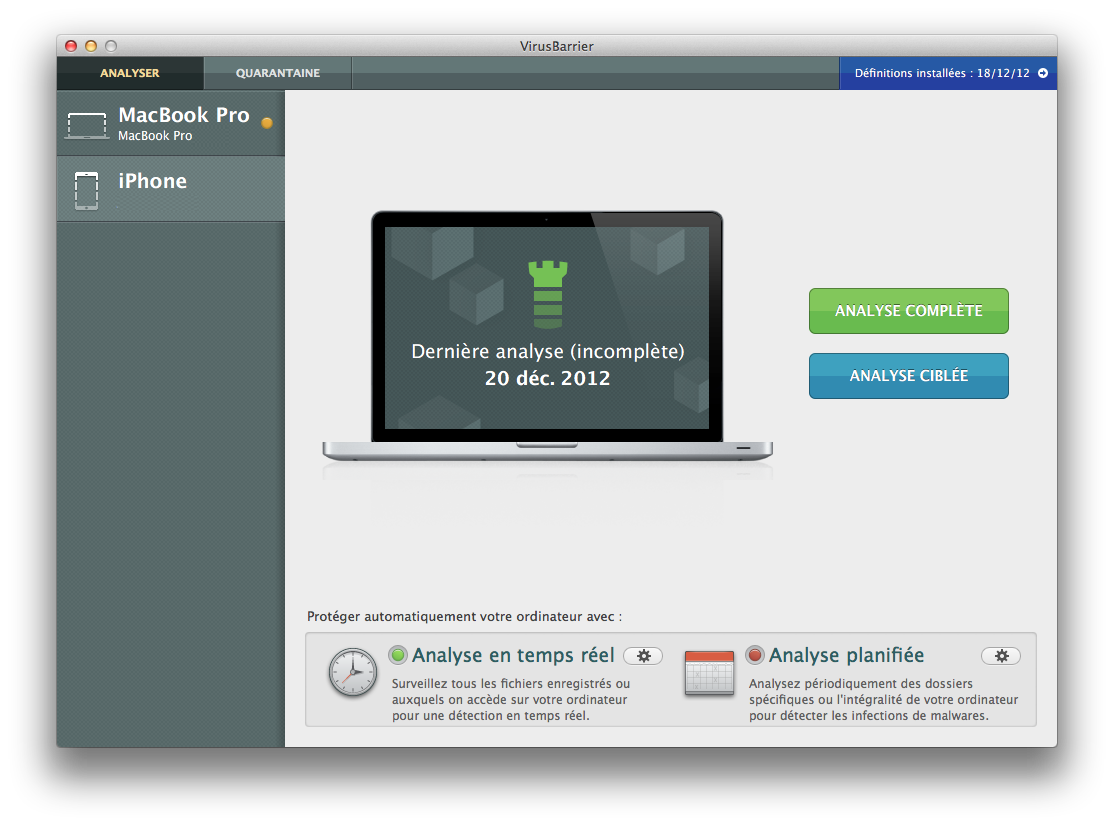The height and width of the screenshot is (826, 1114).
Task: Select MacBook Pro in the sidebar
Action: click(x=171, y=123)
